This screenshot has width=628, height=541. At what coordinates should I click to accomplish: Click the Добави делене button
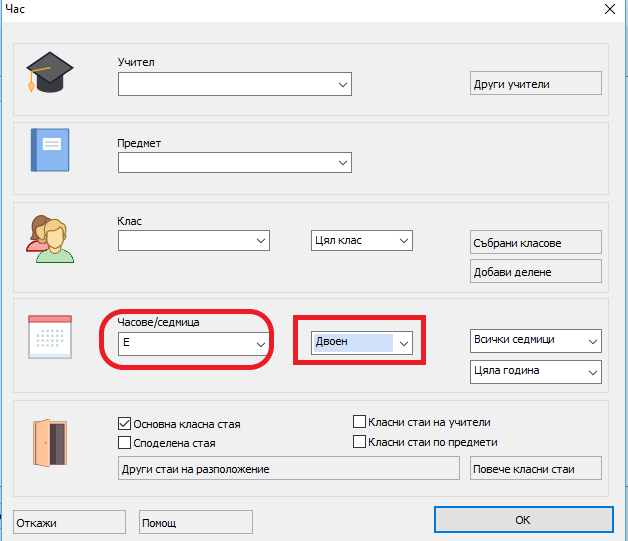click(x=535, y=271)
